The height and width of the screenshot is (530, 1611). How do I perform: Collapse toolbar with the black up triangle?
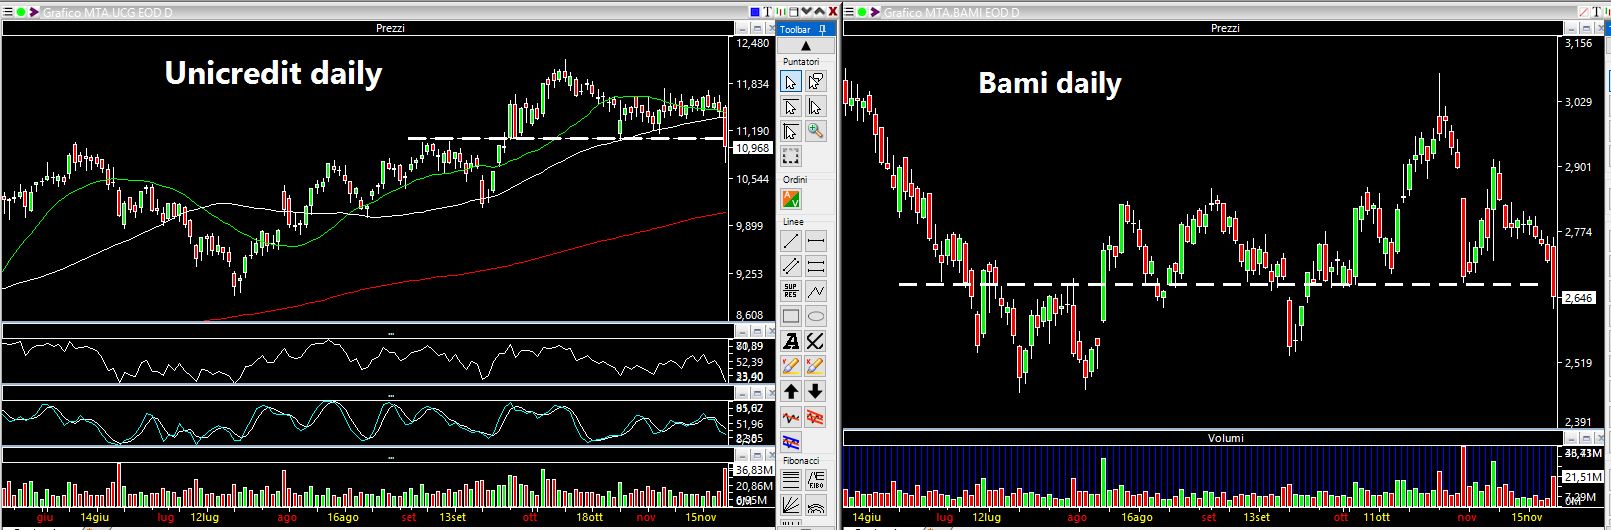pyautogui.click(x=805, y=46)
